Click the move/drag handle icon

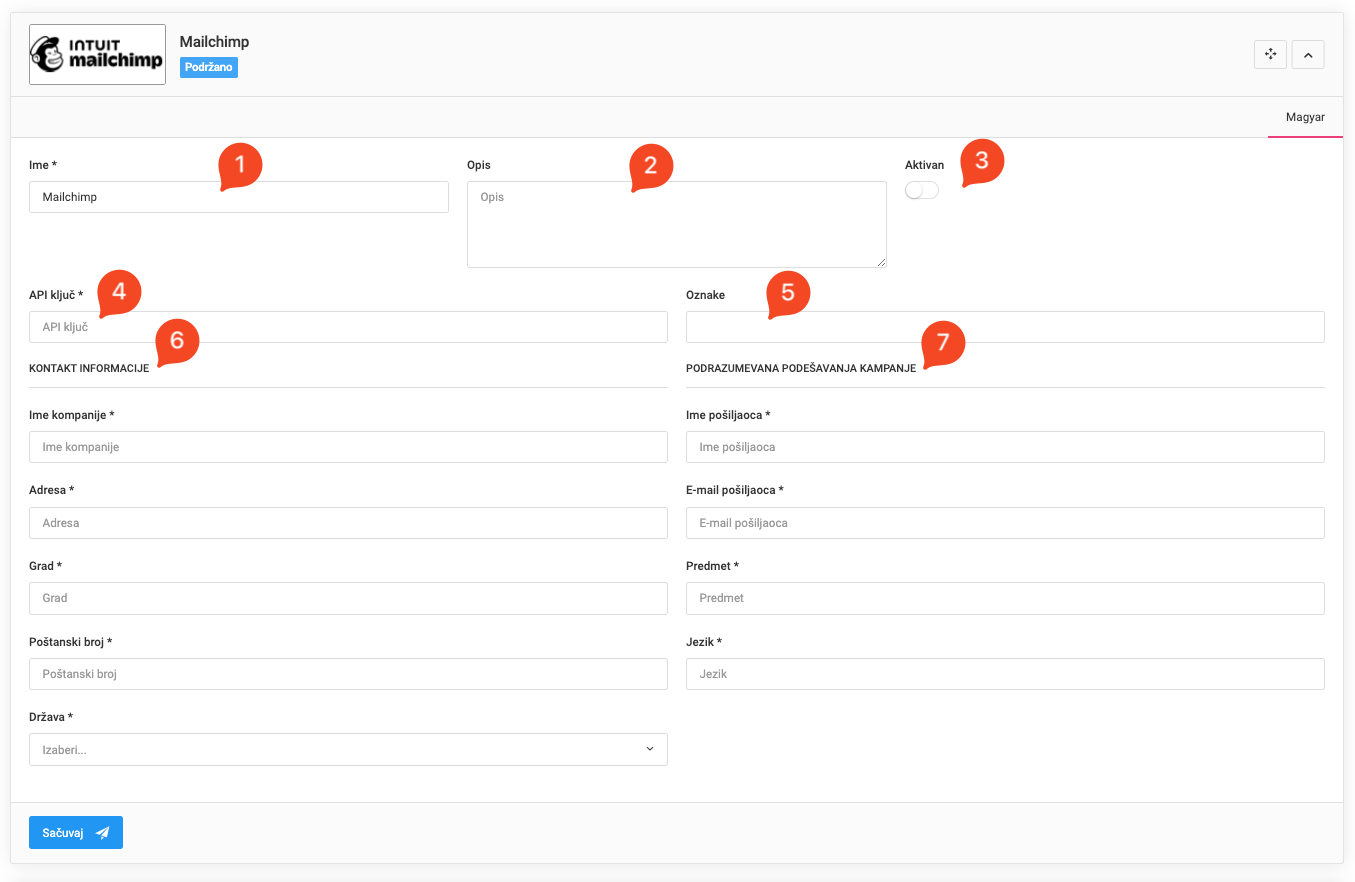click(x=1270, y=54)
